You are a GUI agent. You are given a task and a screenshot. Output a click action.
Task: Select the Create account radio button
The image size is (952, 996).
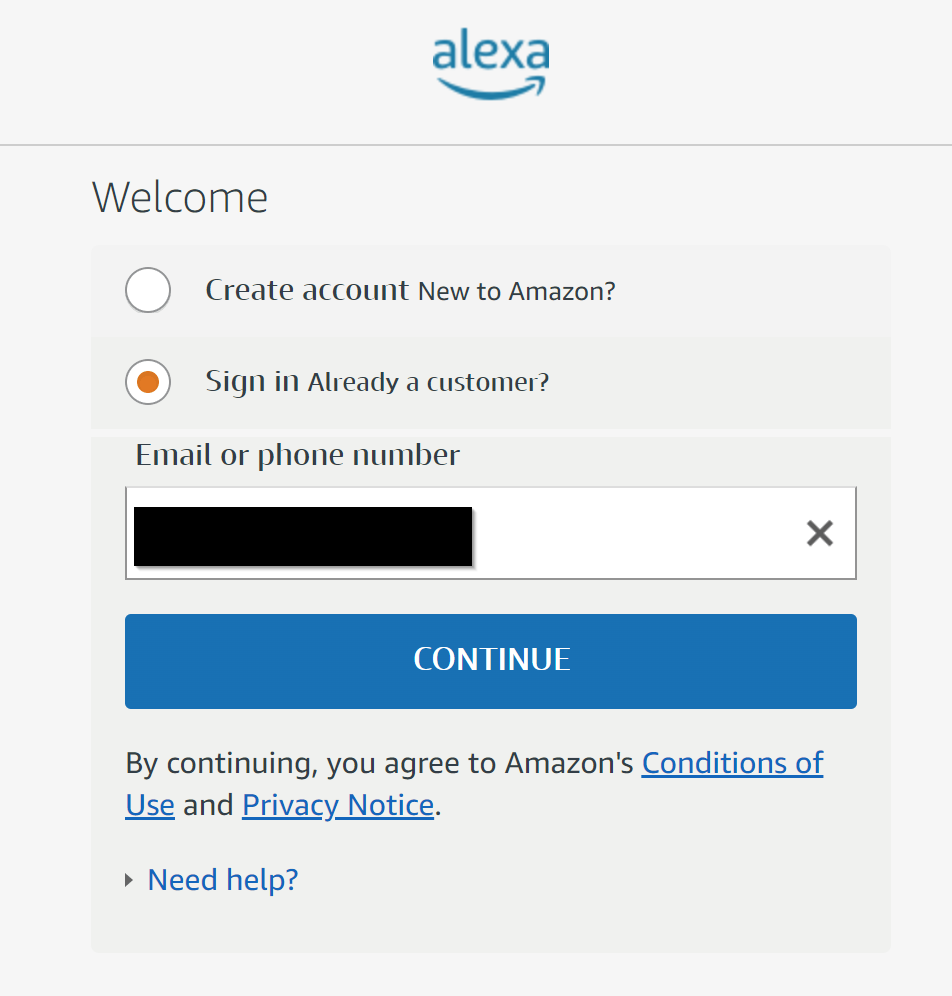[148, 291]
